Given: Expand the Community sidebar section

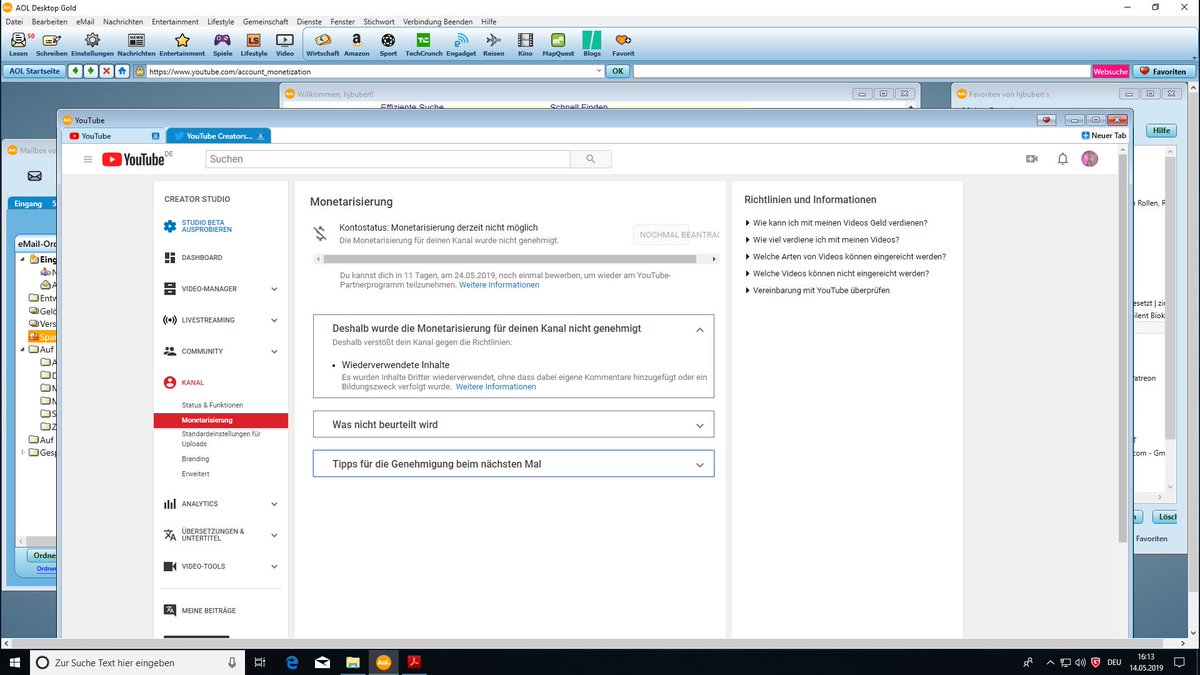Looking at the screenshot, I should pyautogui.click(x=274, y=351).
